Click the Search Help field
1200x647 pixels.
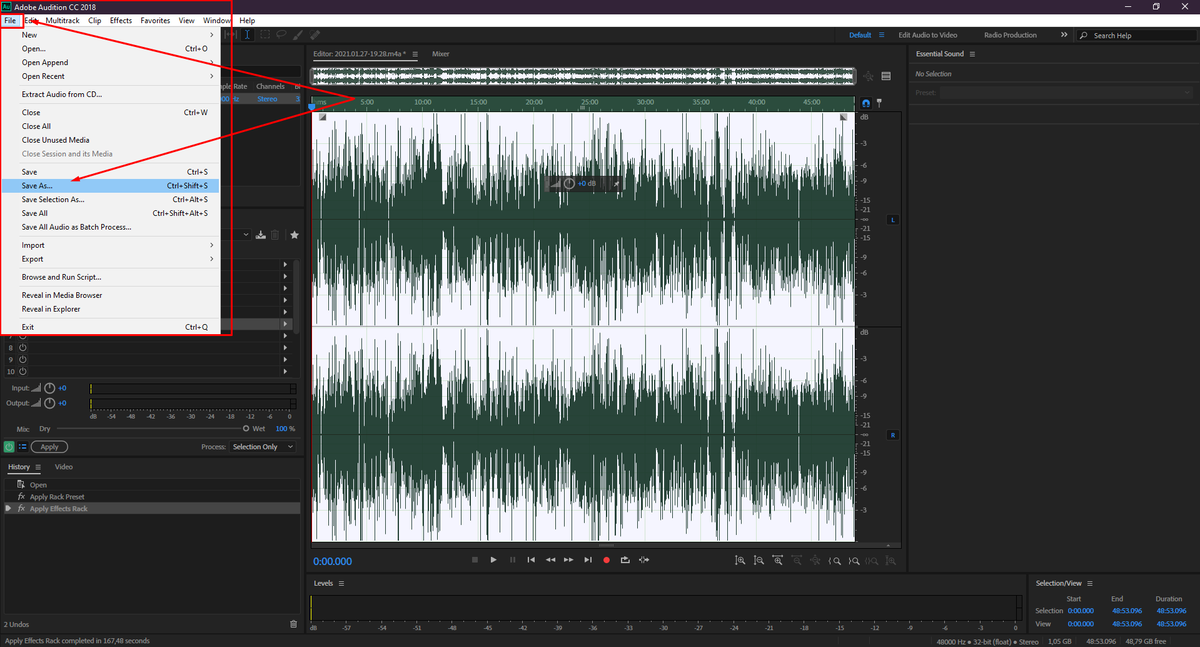(1137, 35)
